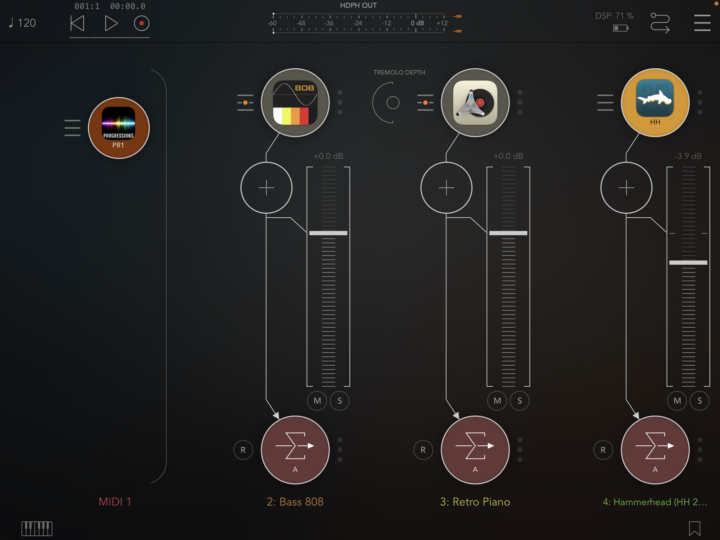Viewport: 720px width, 540px height.
Task: Arm record on the Hammerhead channel
Action: [x=603, y=450]
